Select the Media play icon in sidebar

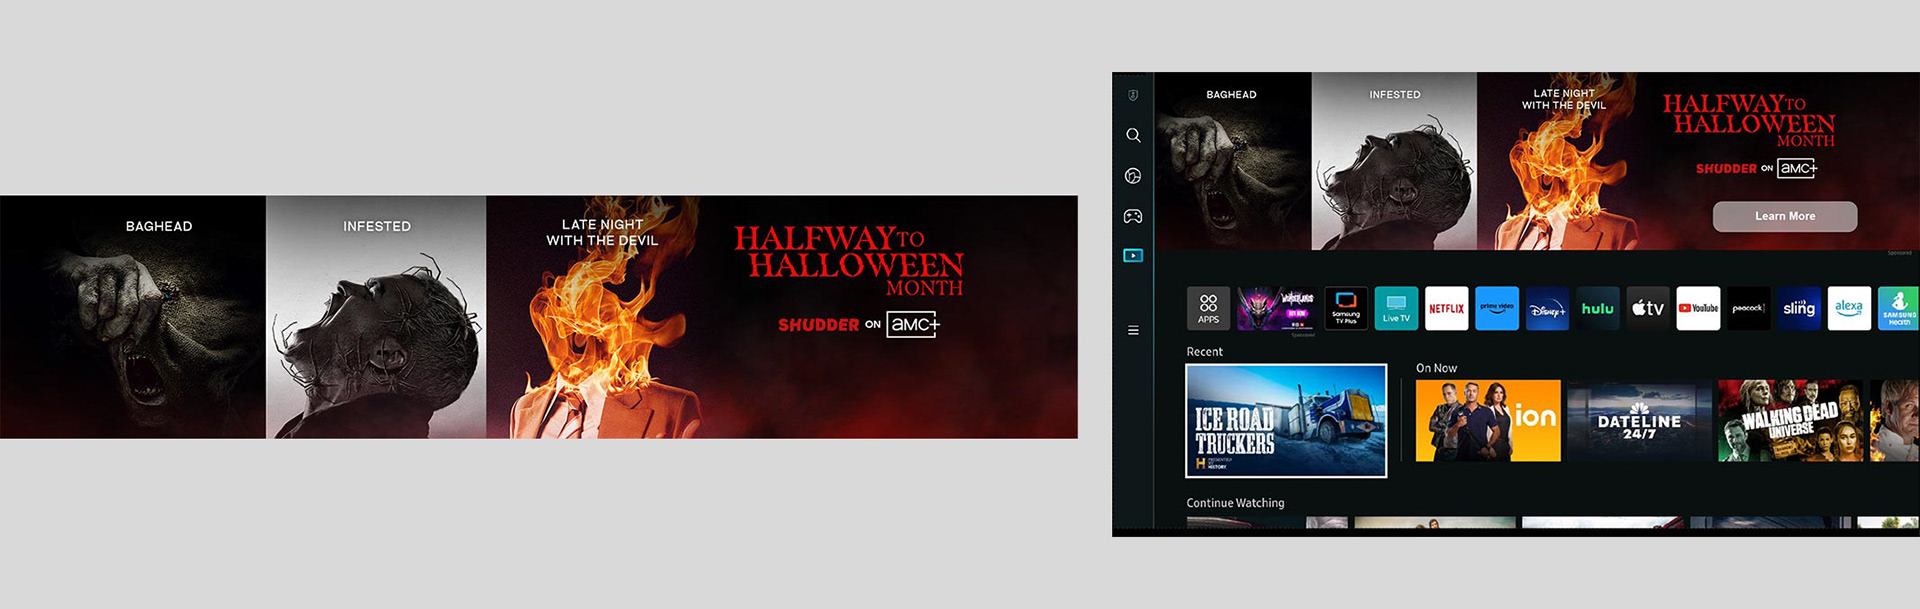point(1133,256)
